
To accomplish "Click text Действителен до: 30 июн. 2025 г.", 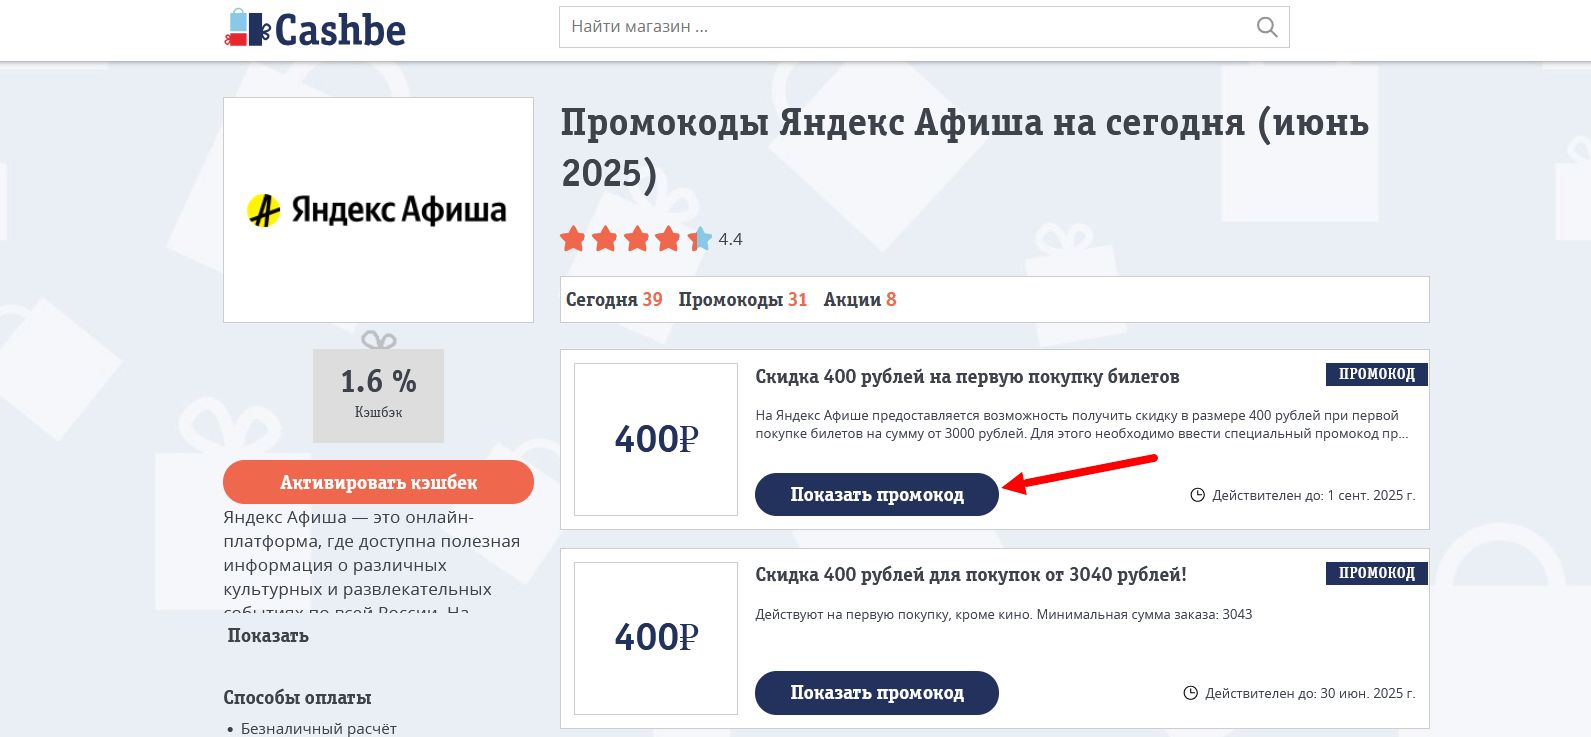I will (1310, 693).
